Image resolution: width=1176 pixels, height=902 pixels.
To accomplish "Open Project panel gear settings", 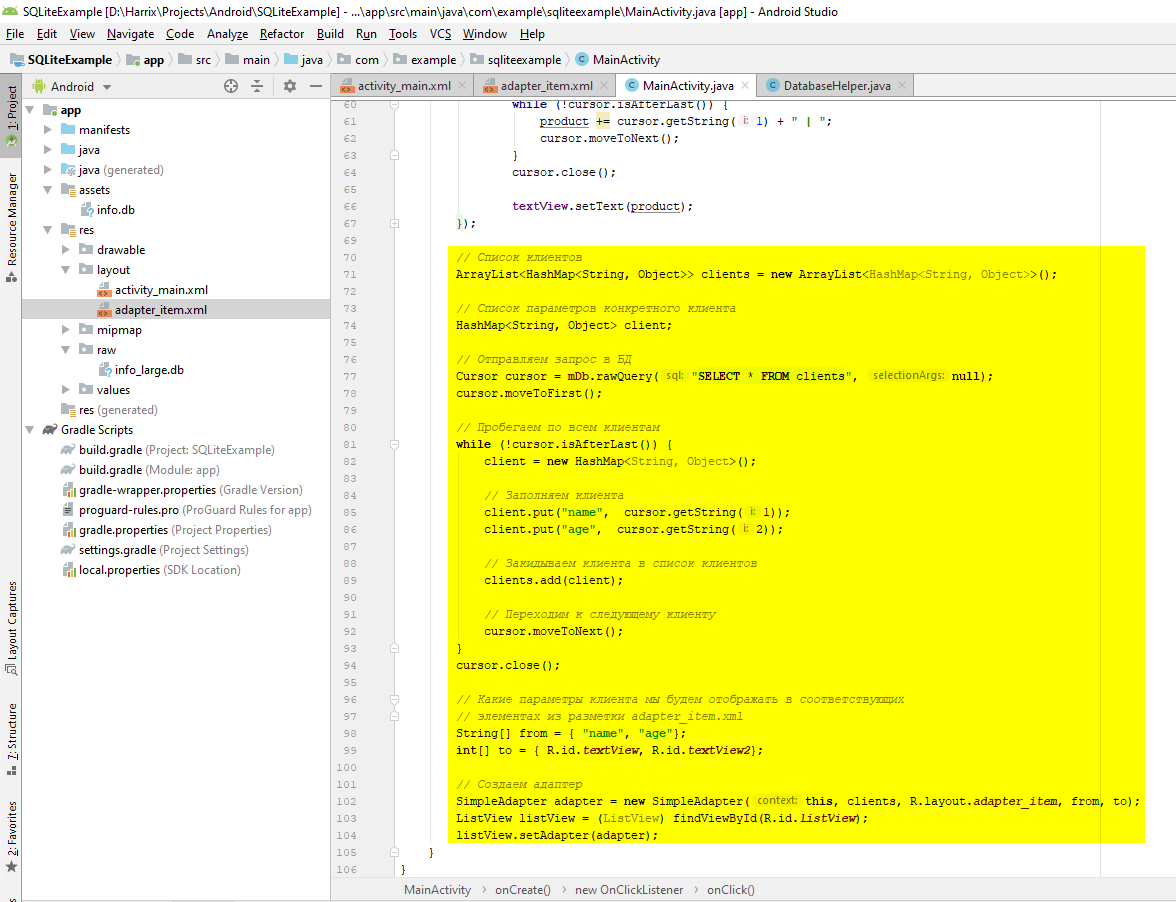I will pos(290,86).
